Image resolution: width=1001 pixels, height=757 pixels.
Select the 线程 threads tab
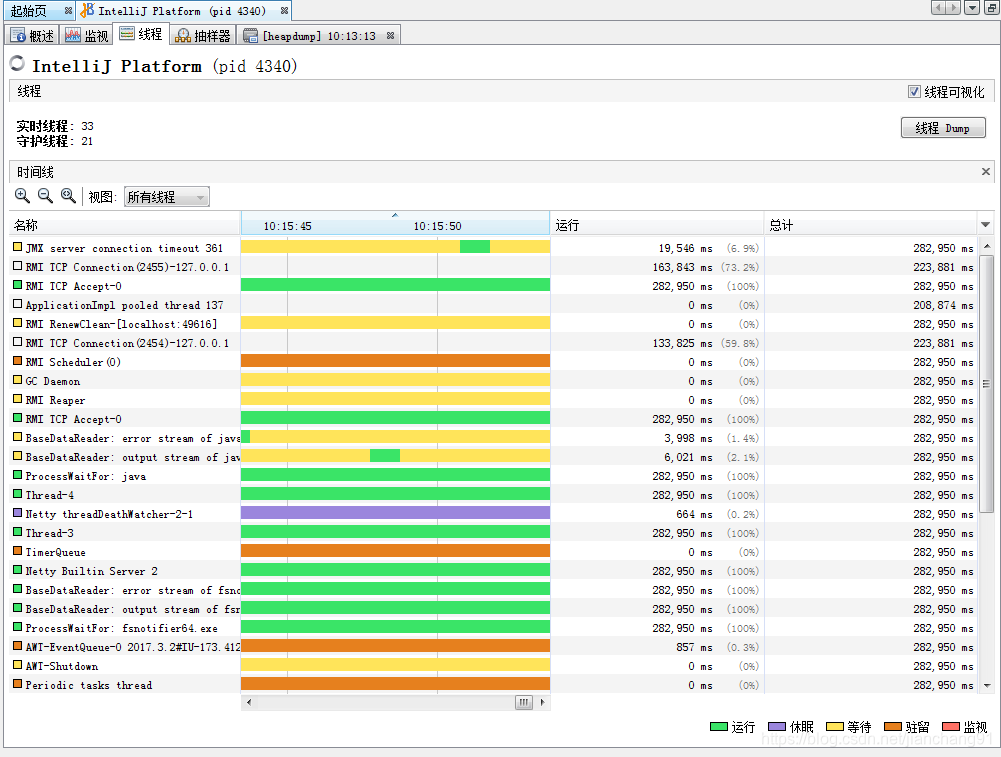[141, 34]
